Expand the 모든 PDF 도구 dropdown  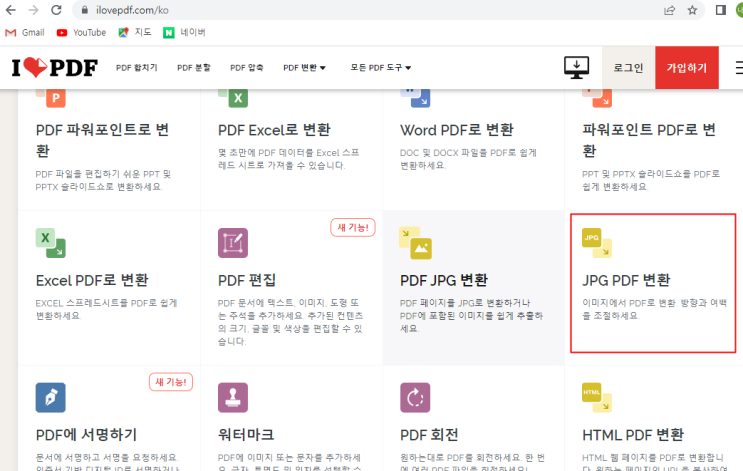[381, 68]
